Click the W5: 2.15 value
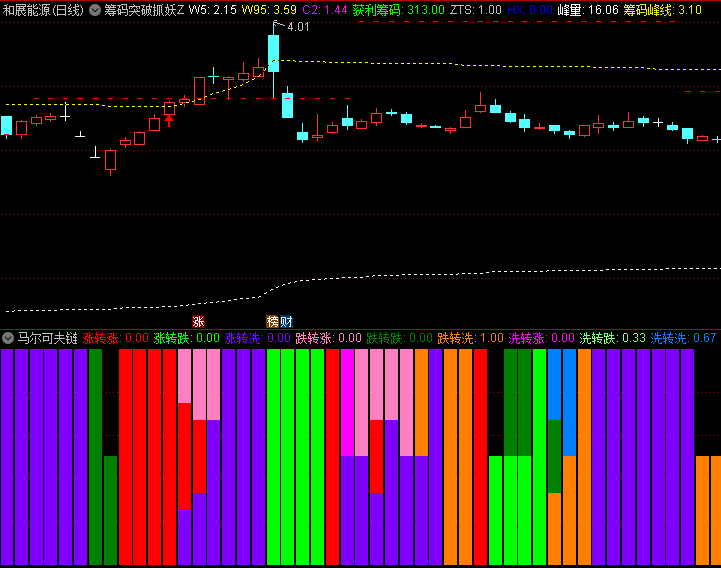Image resolution: width=721 pixels, height=568 pixels. [212, 10]
